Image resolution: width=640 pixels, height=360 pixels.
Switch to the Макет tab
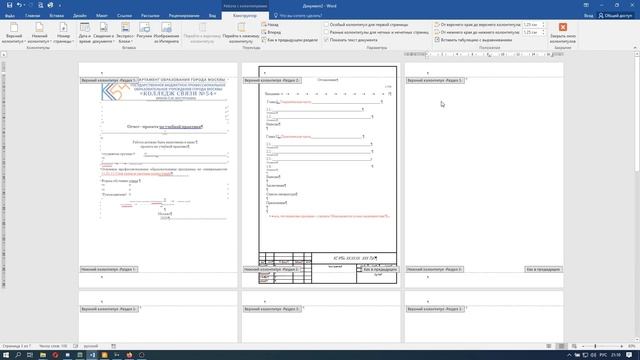(x=102, y=16)
